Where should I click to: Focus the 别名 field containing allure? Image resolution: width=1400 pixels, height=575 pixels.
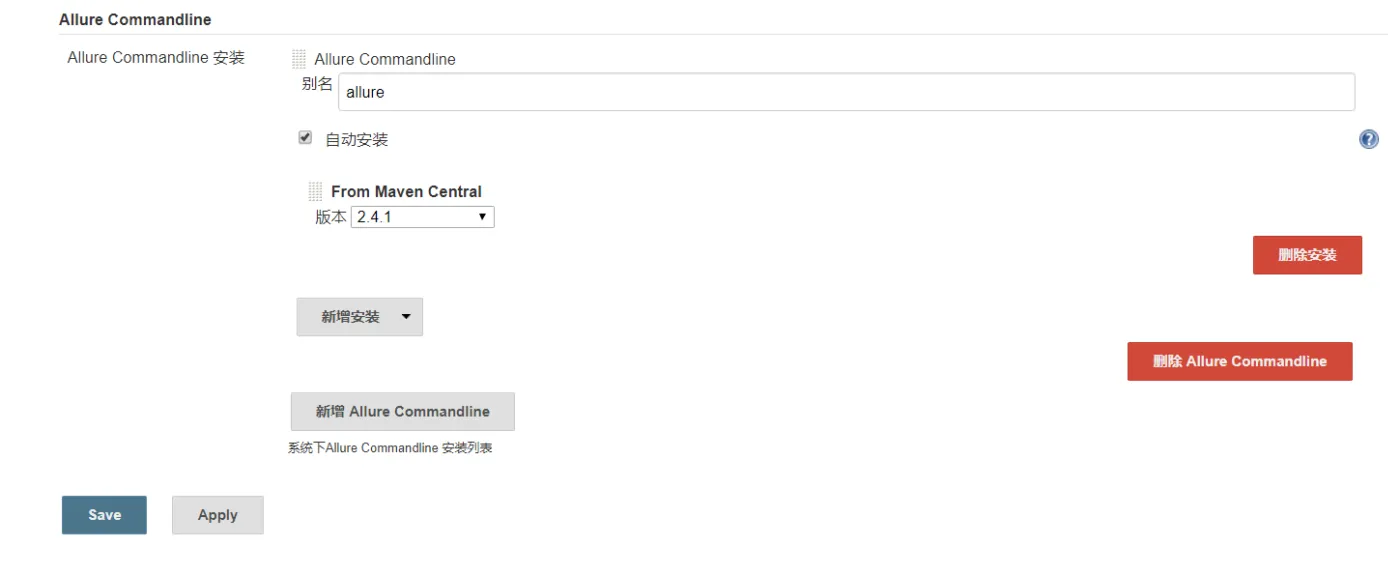click(846, 92)
